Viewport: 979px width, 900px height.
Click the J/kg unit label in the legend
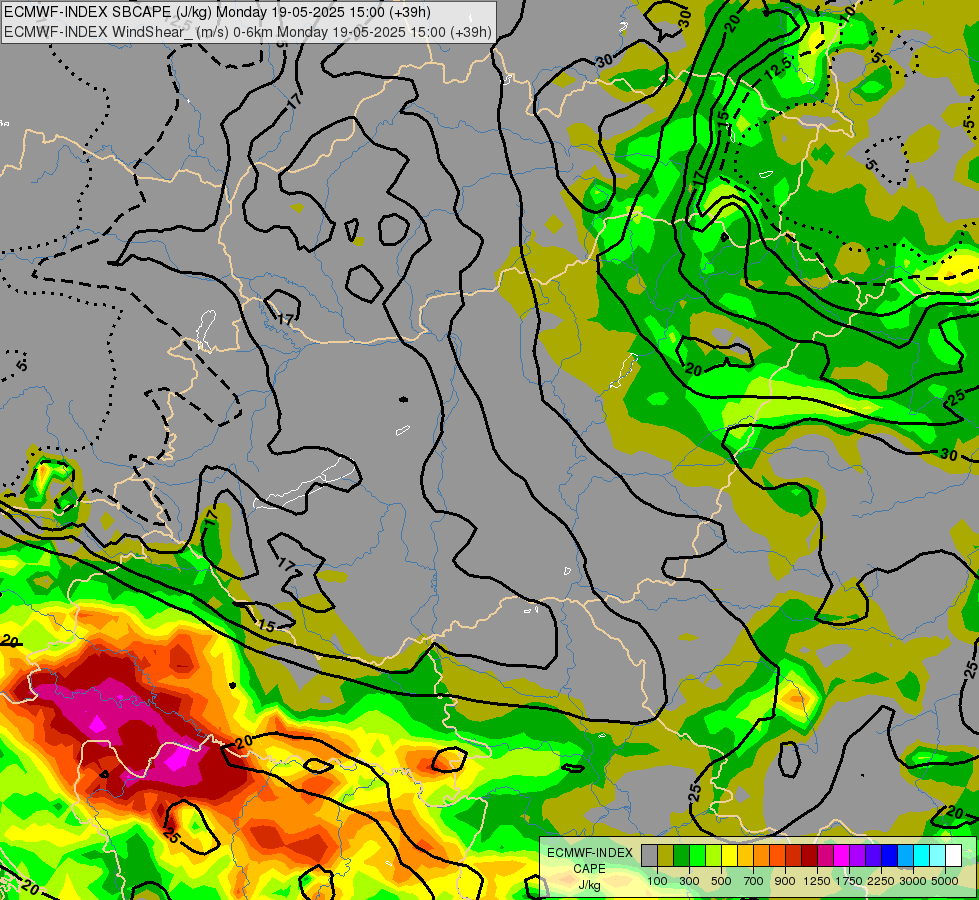(x=589, y=885)
